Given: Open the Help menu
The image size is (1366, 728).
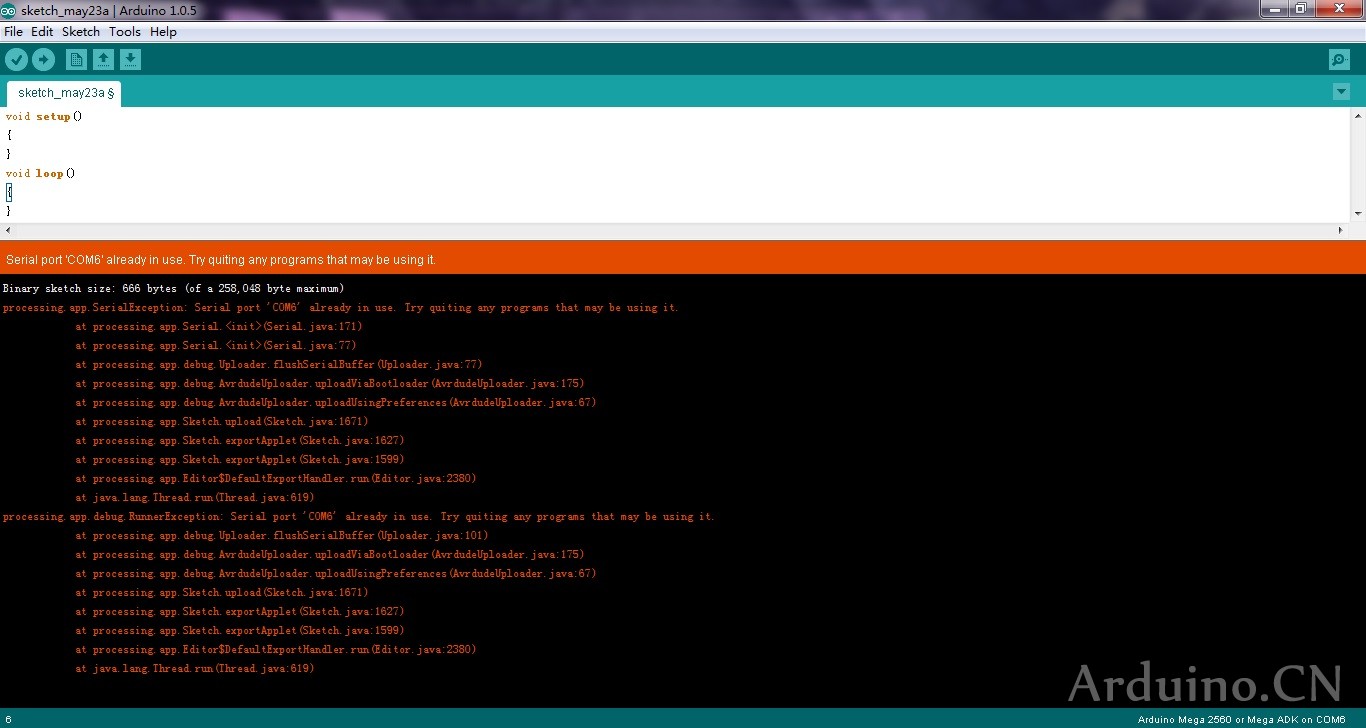Looking at the screenshot, I should click(163, 32).
